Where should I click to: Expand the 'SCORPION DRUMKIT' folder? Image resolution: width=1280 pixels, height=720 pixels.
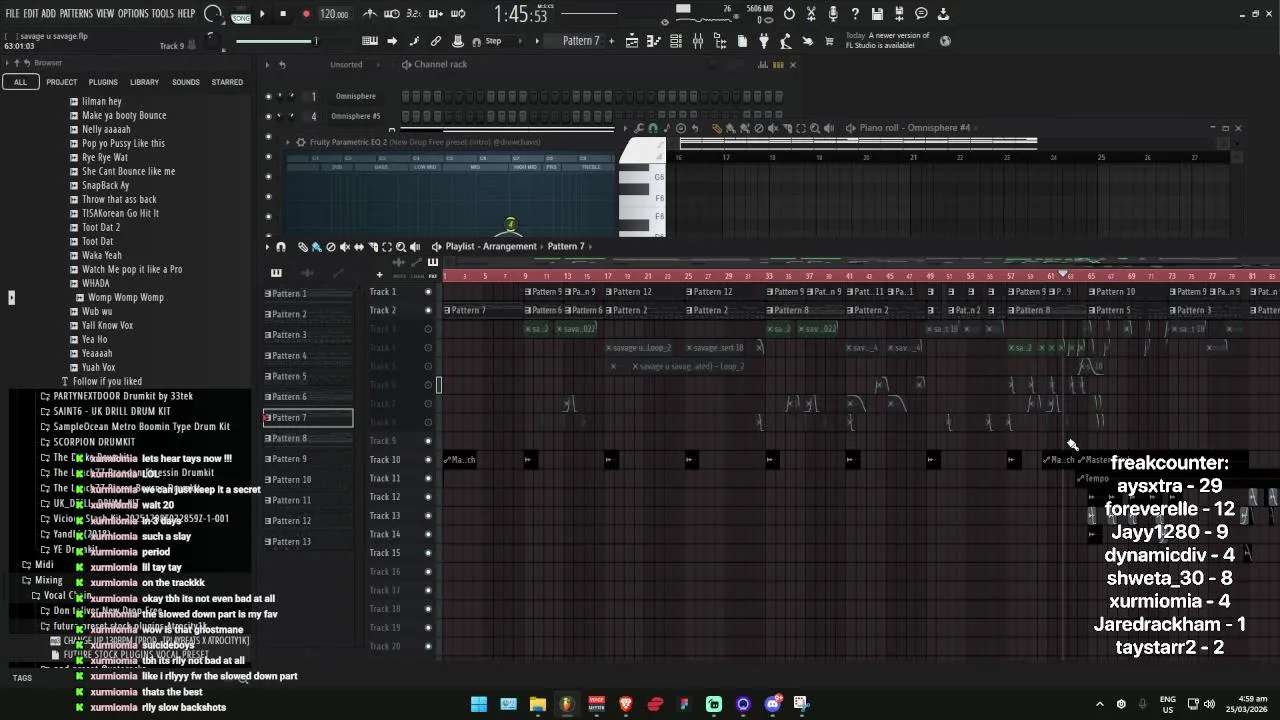(94, 442)
